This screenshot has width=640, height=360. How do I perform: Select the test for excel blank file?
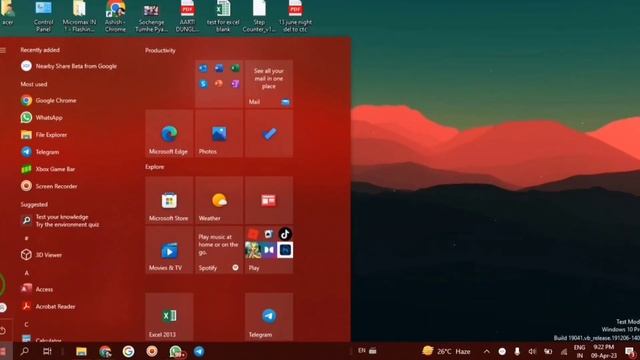coord(223,17)
